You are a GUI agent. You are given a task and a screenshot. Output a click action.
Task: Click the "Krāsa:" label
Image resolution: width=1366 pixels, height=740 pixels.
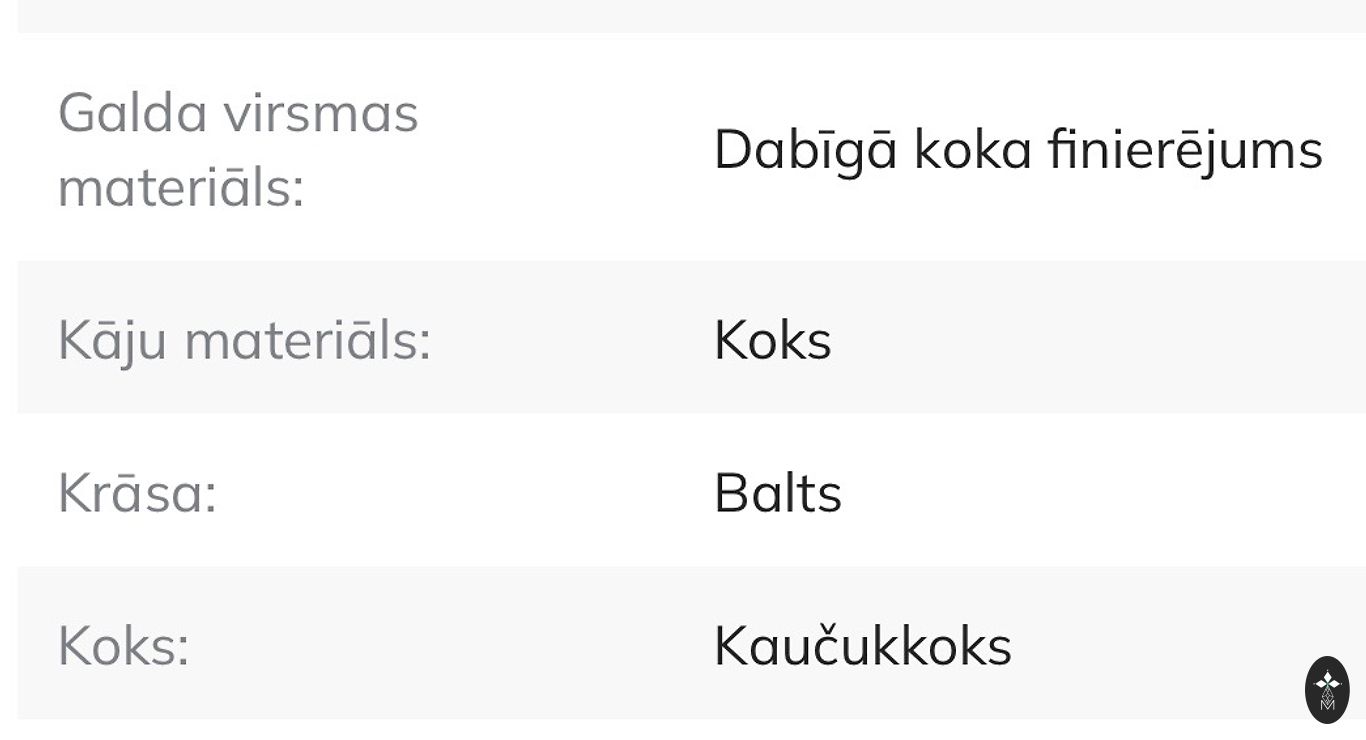tap(137, 493)
